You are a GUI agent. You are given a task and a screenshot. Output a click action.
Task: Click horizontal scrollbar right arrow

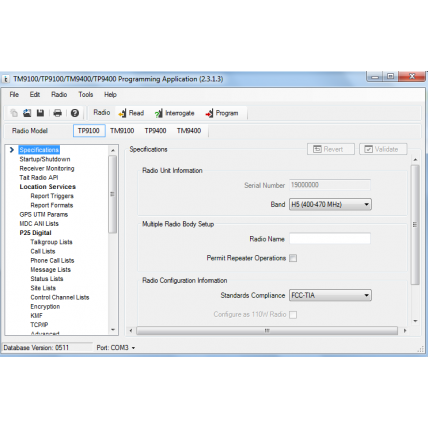pyautogui.click(x=405, y=331)
